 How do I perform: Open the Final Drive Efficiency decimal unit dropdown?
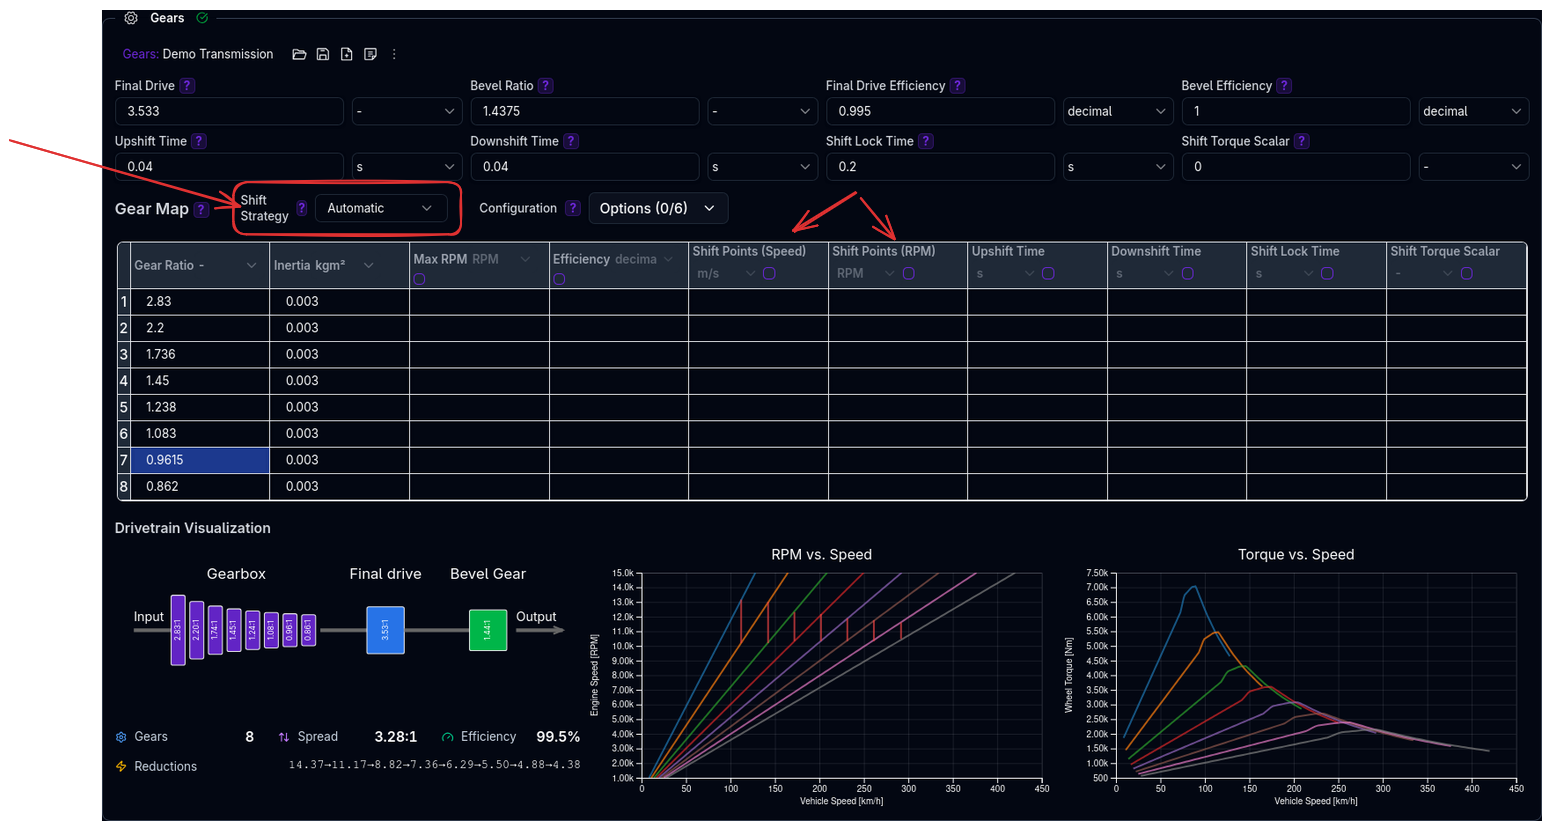click(x=1116, y=111)
